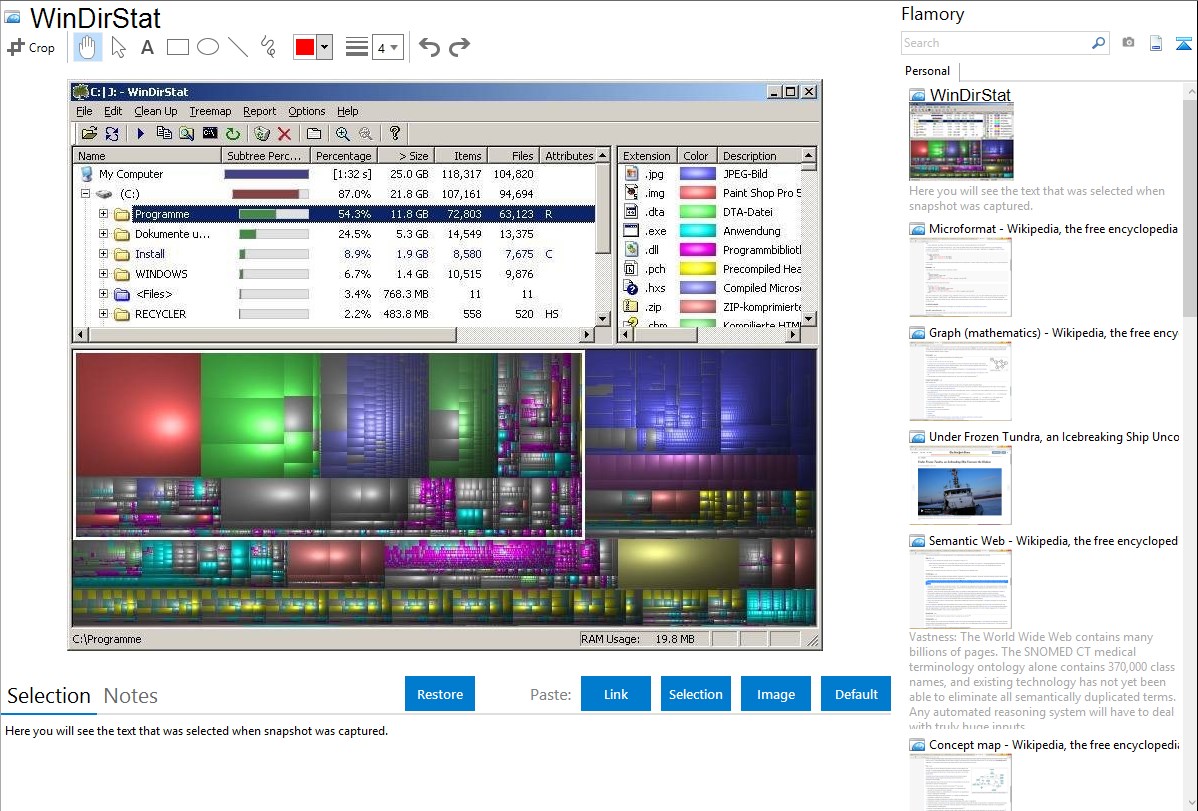Select the Crop tool
1198x811 pixels.
(31, 47)
